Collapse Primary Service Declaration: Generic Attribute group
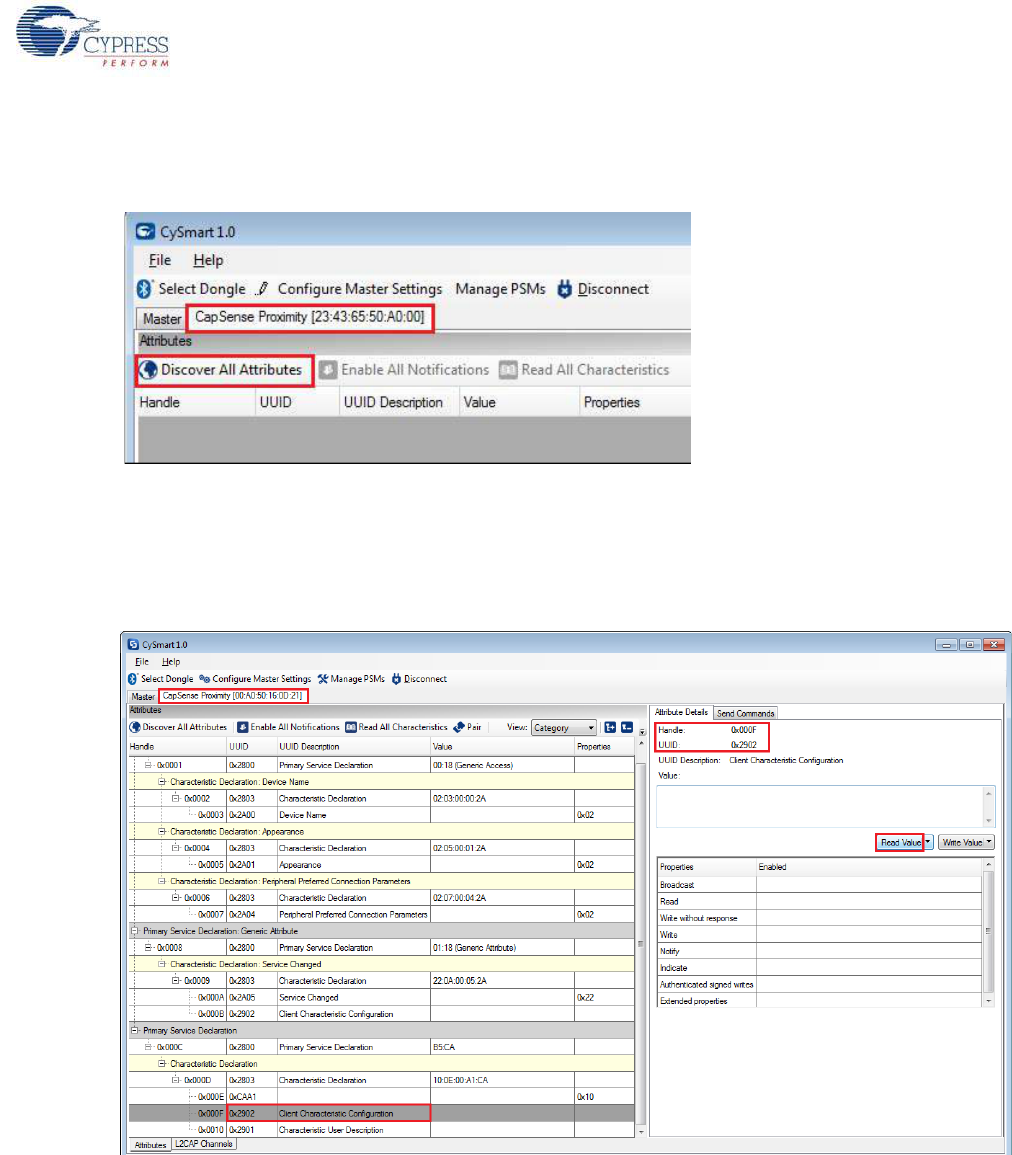This screenshot has width=1012, height=1155. coord(134,931)
